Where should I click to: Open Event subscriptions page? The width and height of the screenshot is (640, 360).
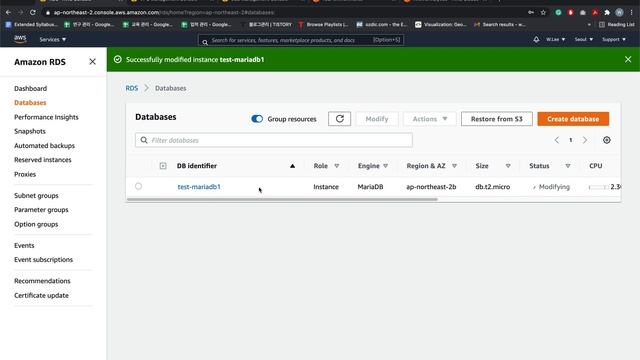[x=43, y=259]
